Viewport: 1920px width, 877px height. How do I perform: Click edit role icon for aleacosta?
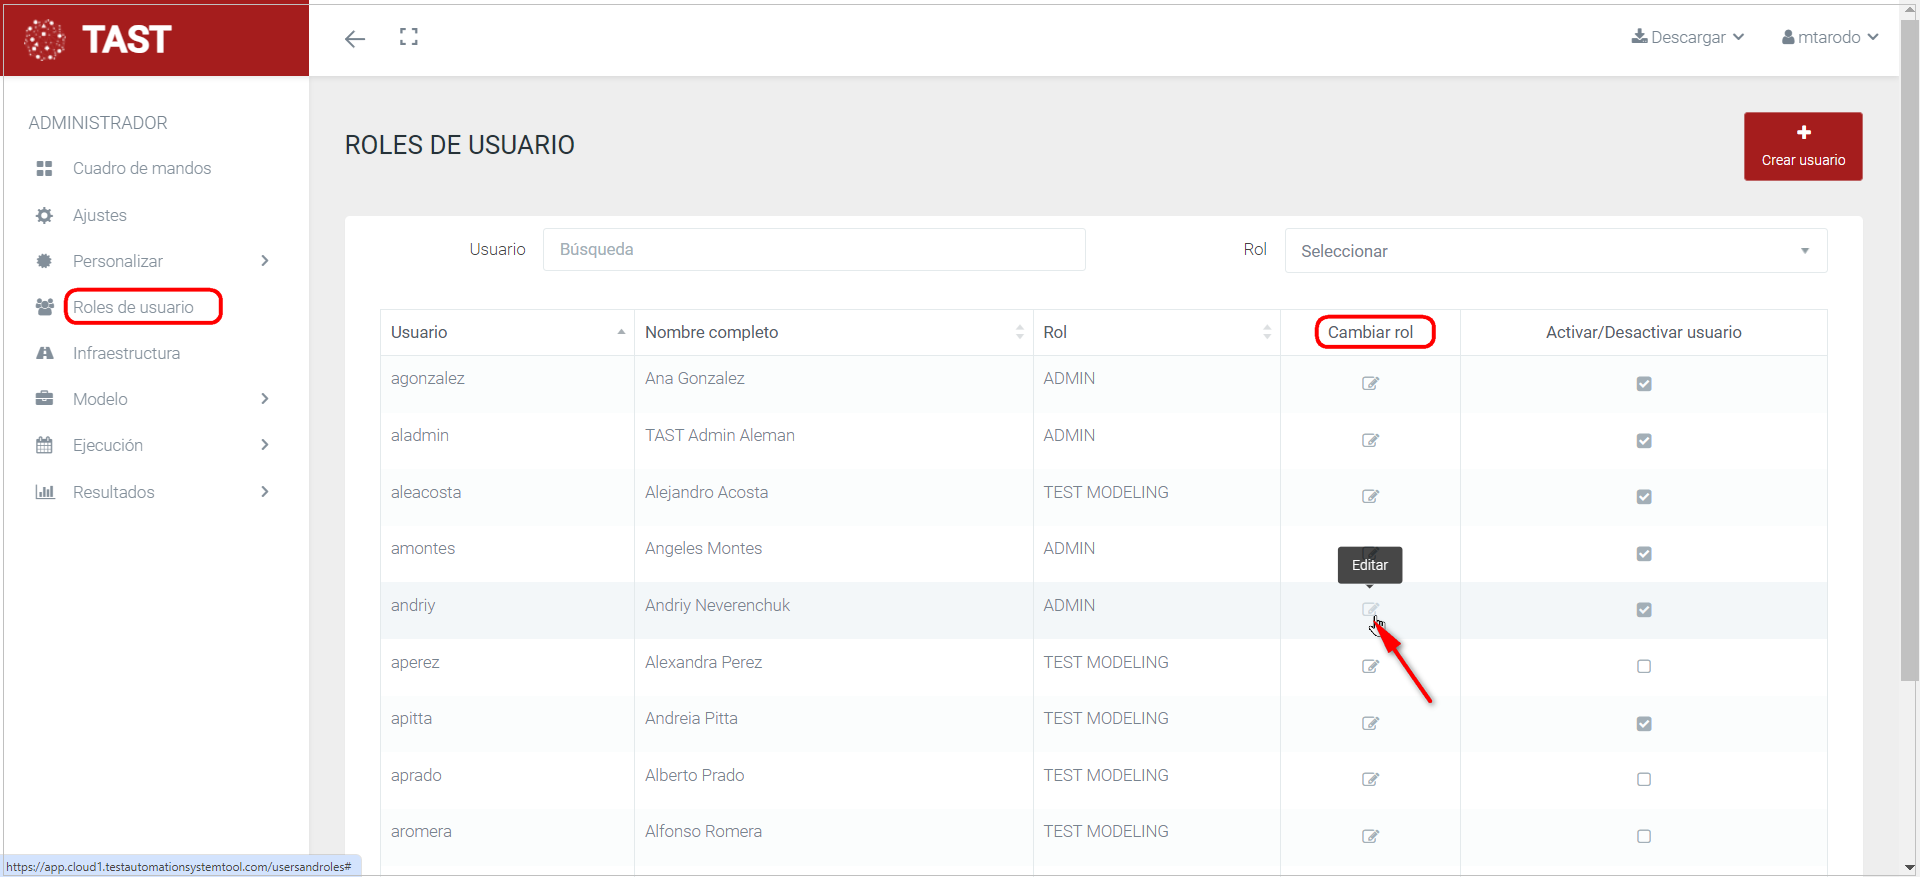click(1370, 496)
